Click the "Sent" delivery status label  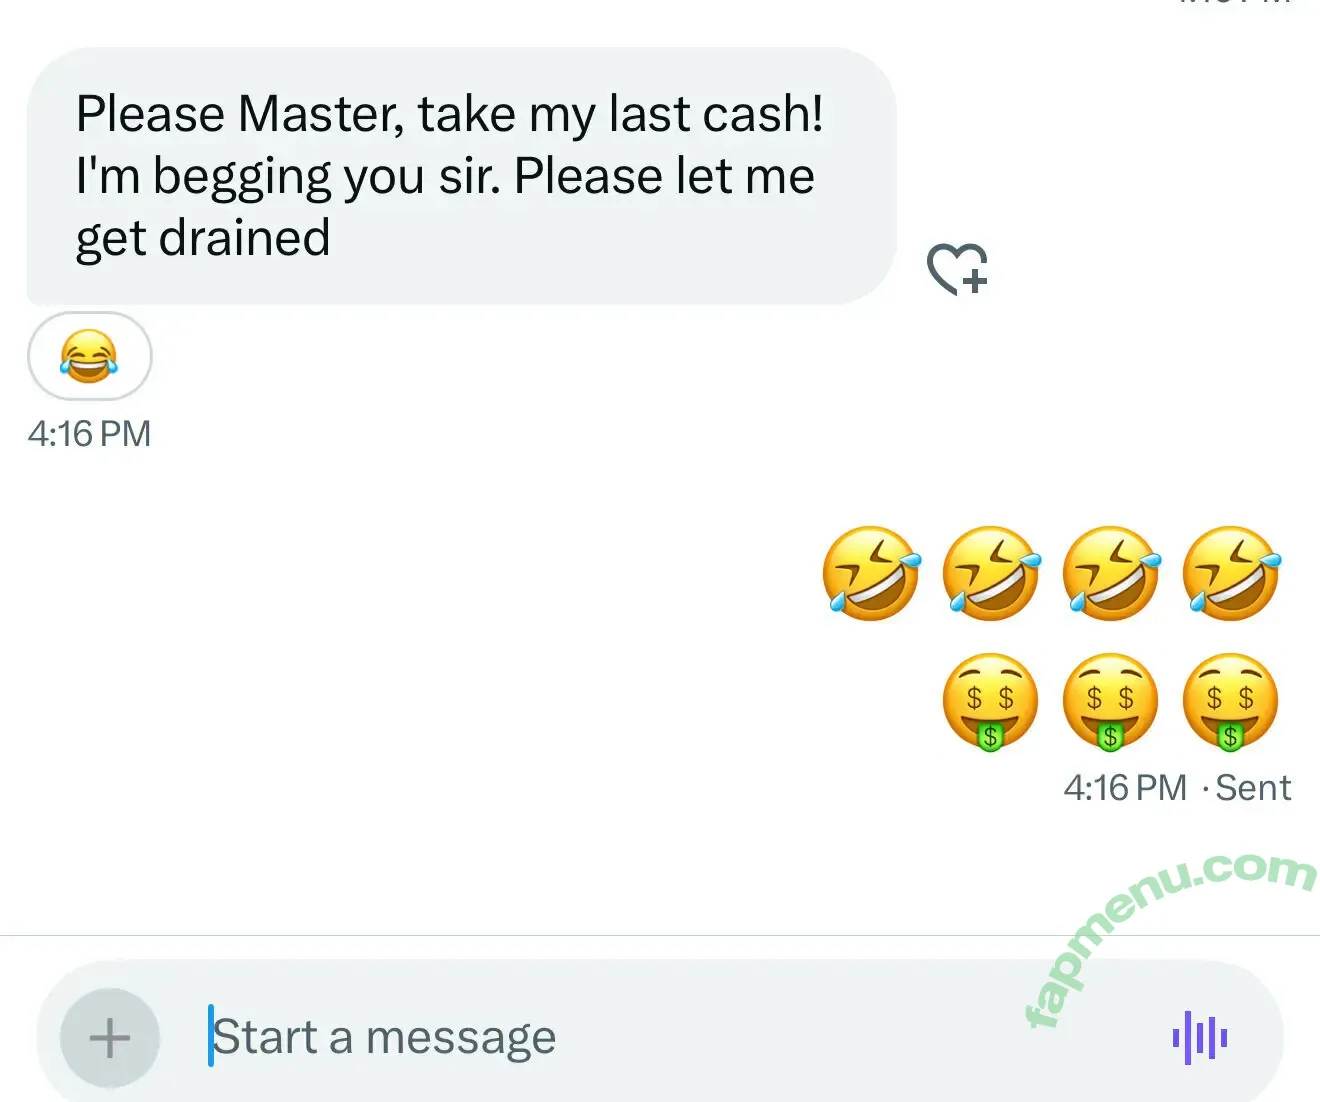tap(1253, 788)
